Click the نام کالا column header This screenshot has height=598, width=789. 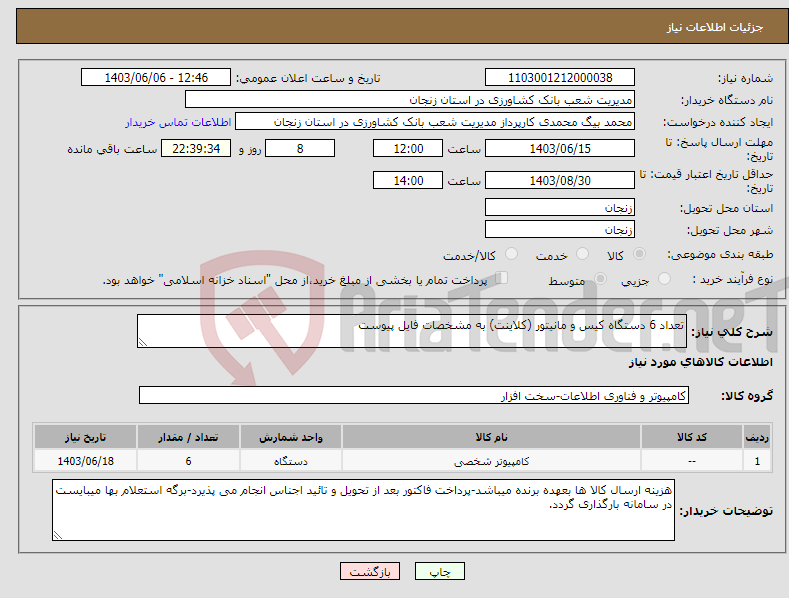click(x=491, y=437)
